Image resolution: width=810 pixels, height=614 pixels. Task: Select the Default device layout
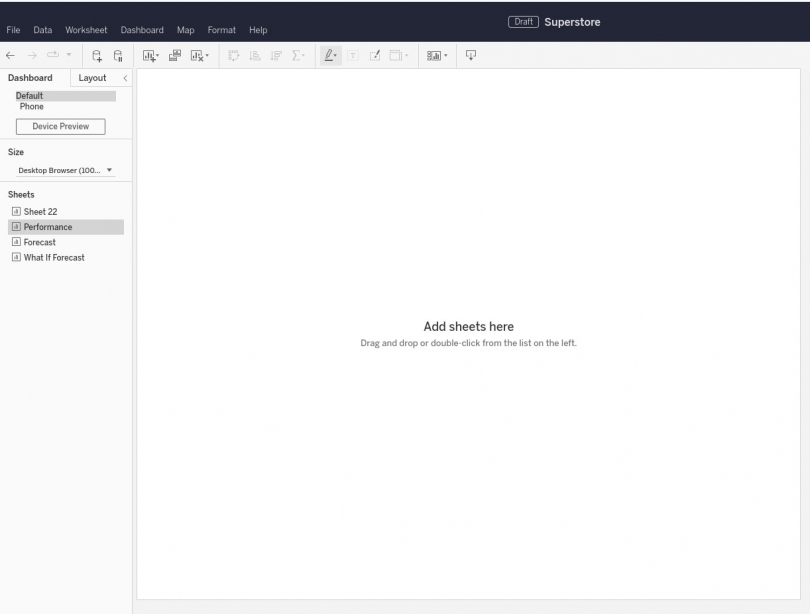(30, 95)
